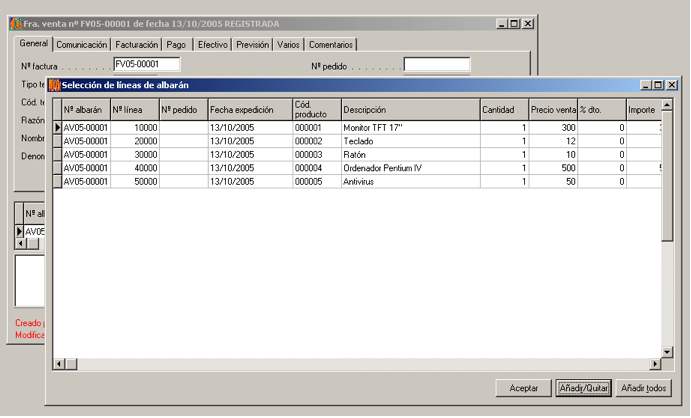
Task: Sort by the Descripción column header
Action: (x=409, y=109)
